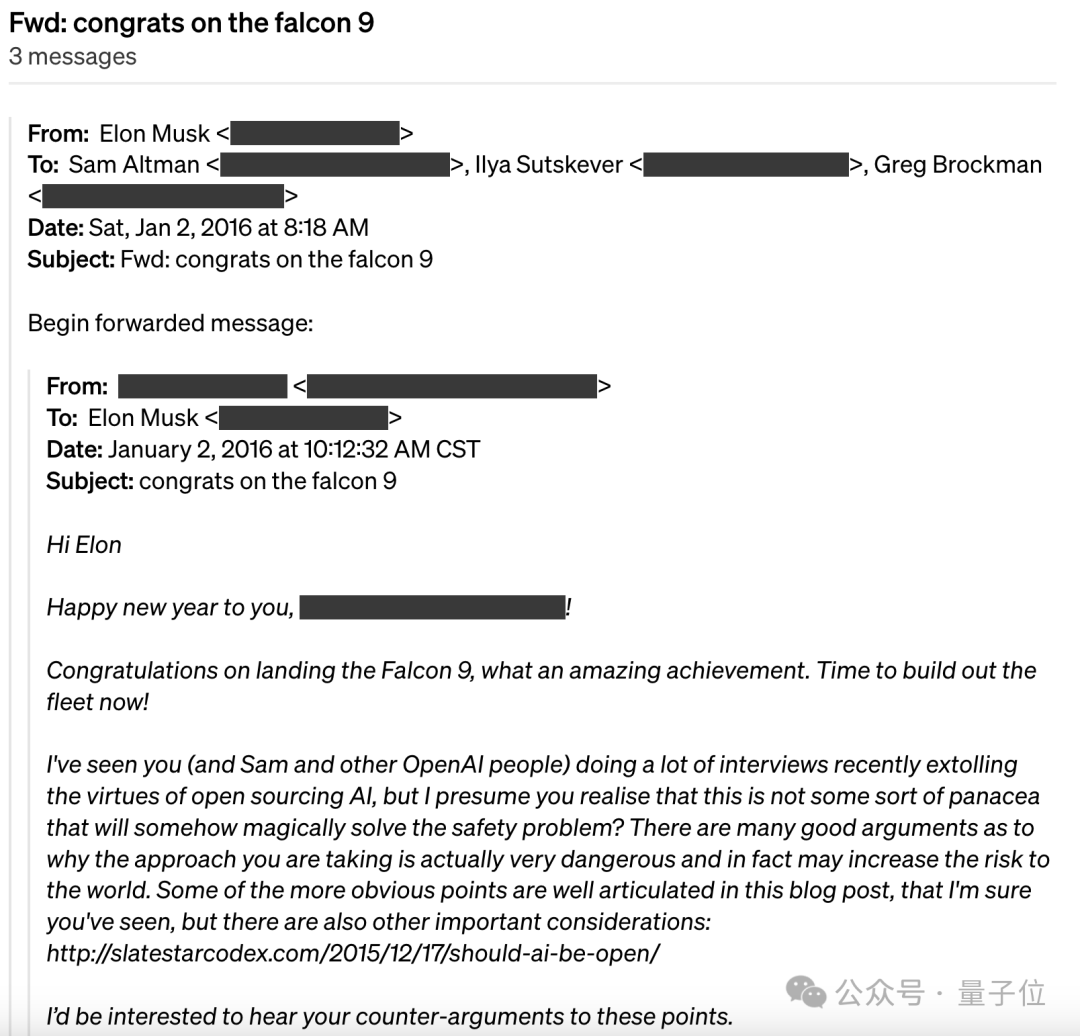Viewport: 1080px width, 1036px height.
Task: Click the redacted text after 'Happy new year to you,'
Action: point(433,608)
